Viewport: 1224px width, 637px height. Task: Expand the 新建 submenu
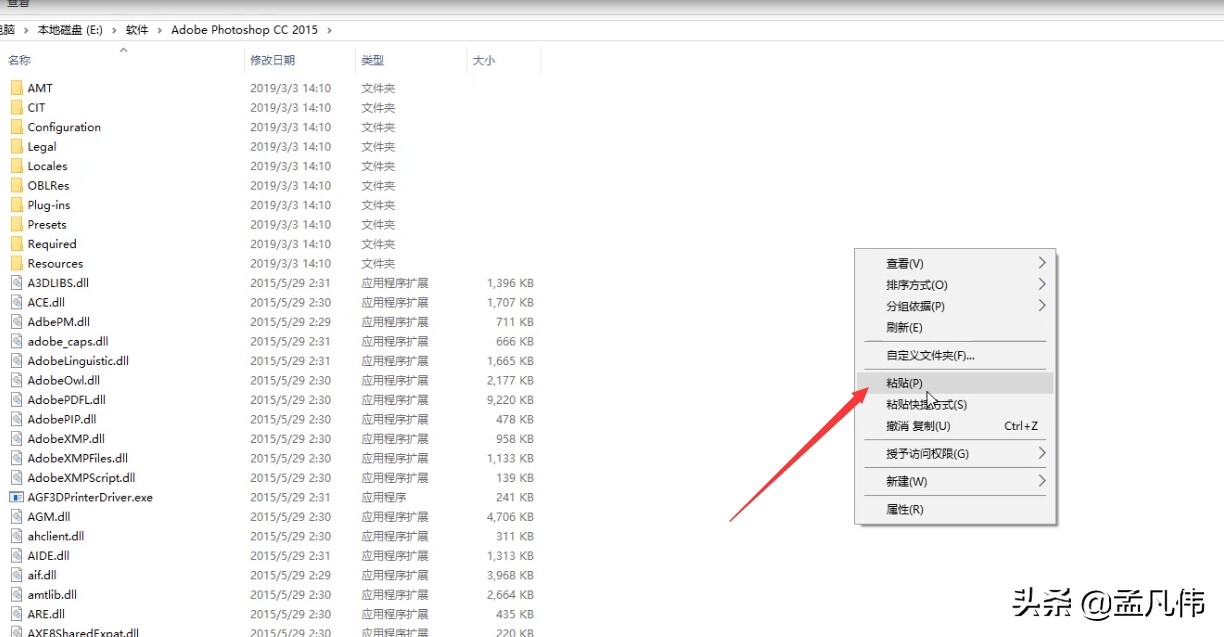1041,480
